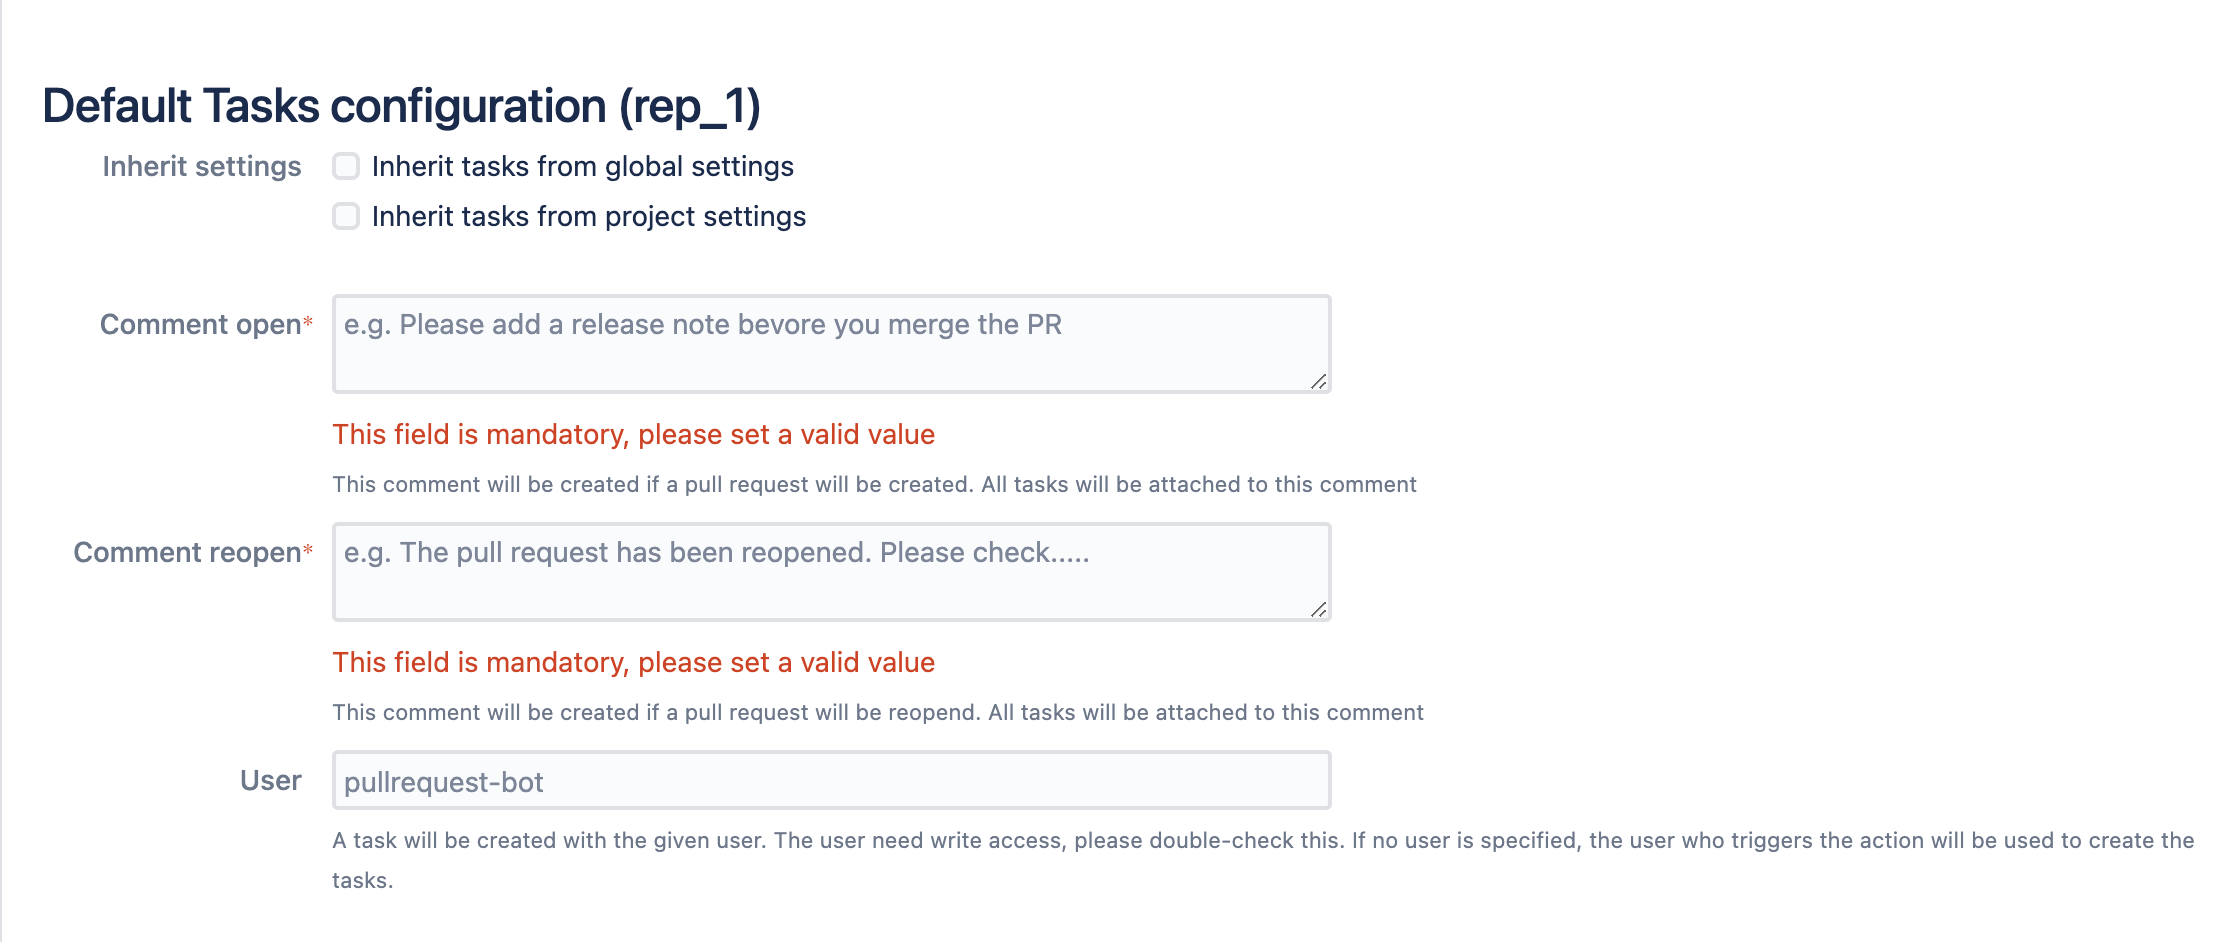The width and height of the screenshot is (2220, 942).
Task: Click into the Comment open text area
Action: click(830, 343)
